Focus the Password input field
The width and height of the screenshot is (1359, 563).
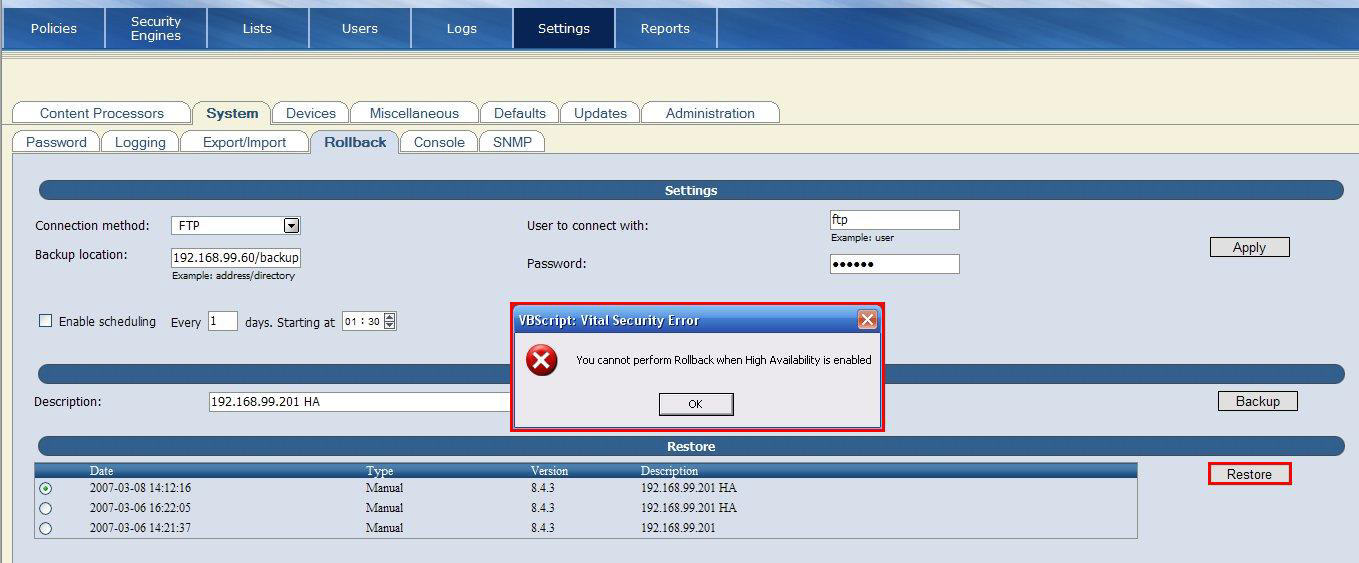click(x=894, y=264)
